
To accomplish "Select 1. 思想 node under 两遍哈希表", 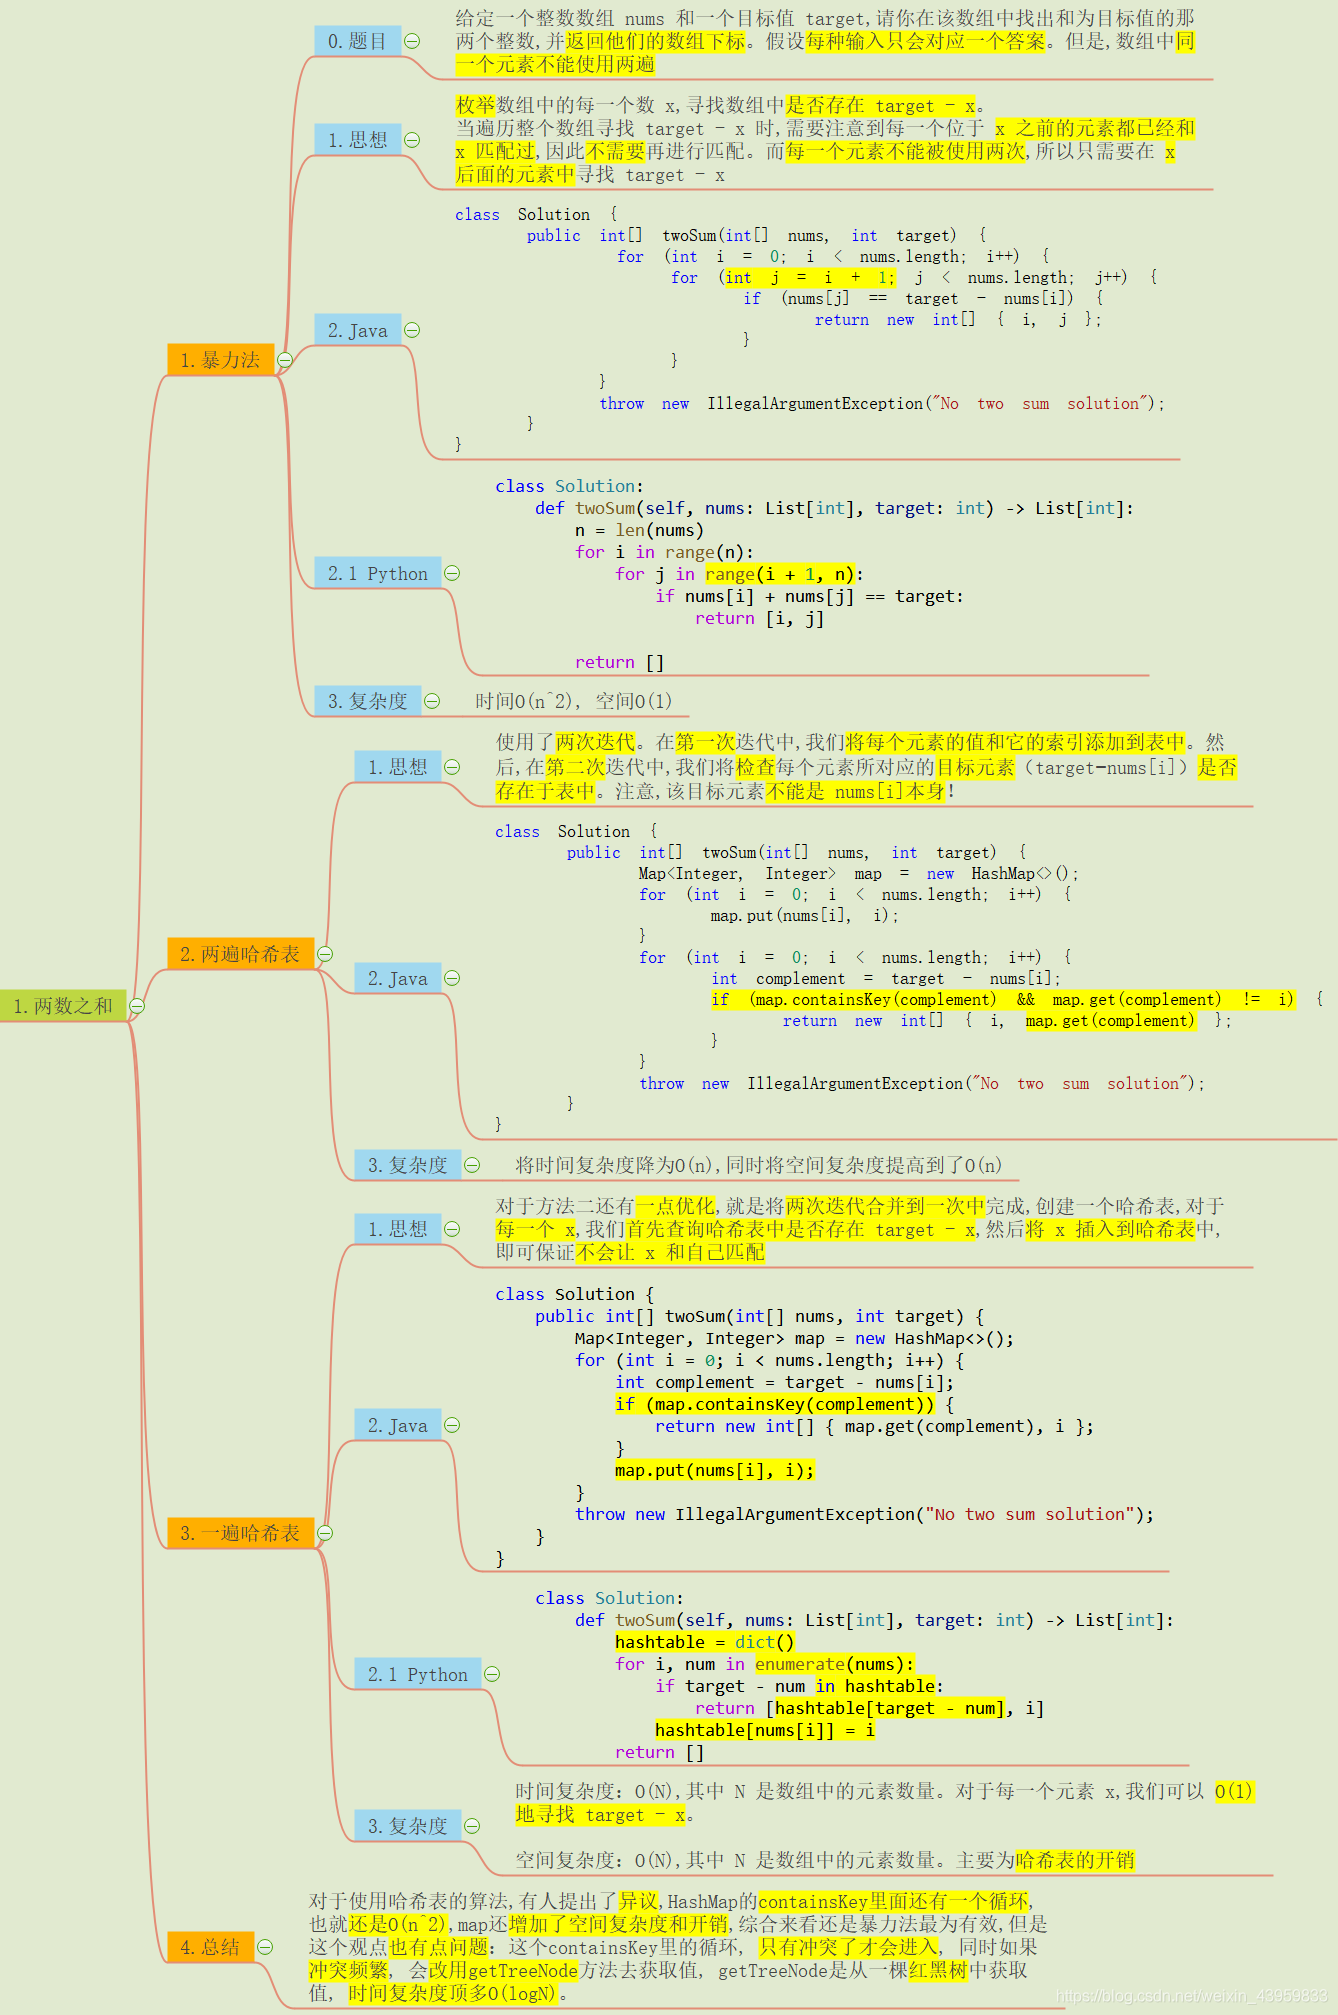I will click(x=397, y=767).
